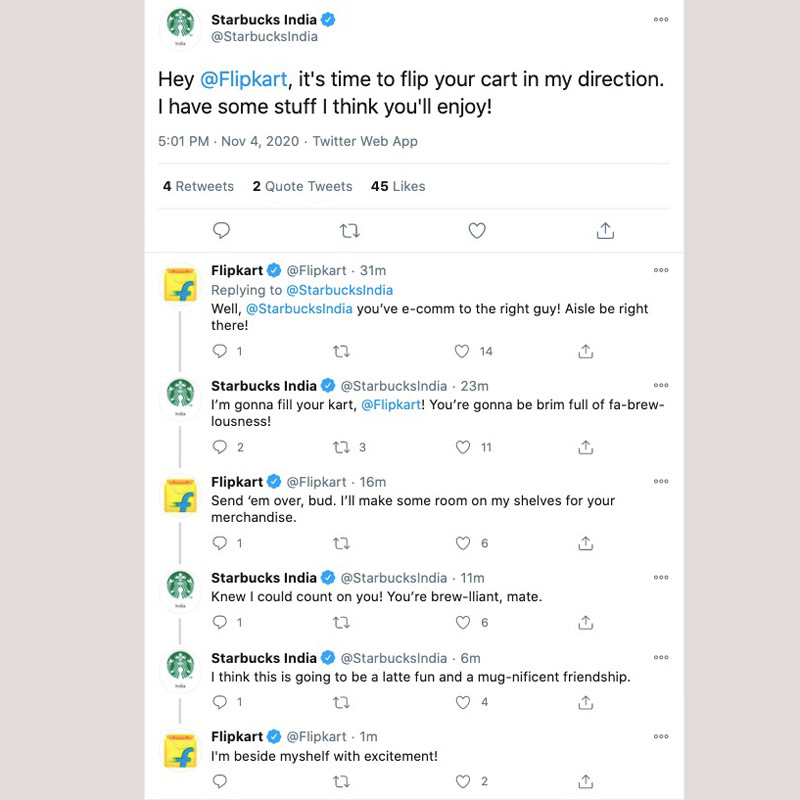Expand options menu on 'beside myself' tweet
Image resolution: width=800 pixels, height=800 pixels.
tap(661, 737)
